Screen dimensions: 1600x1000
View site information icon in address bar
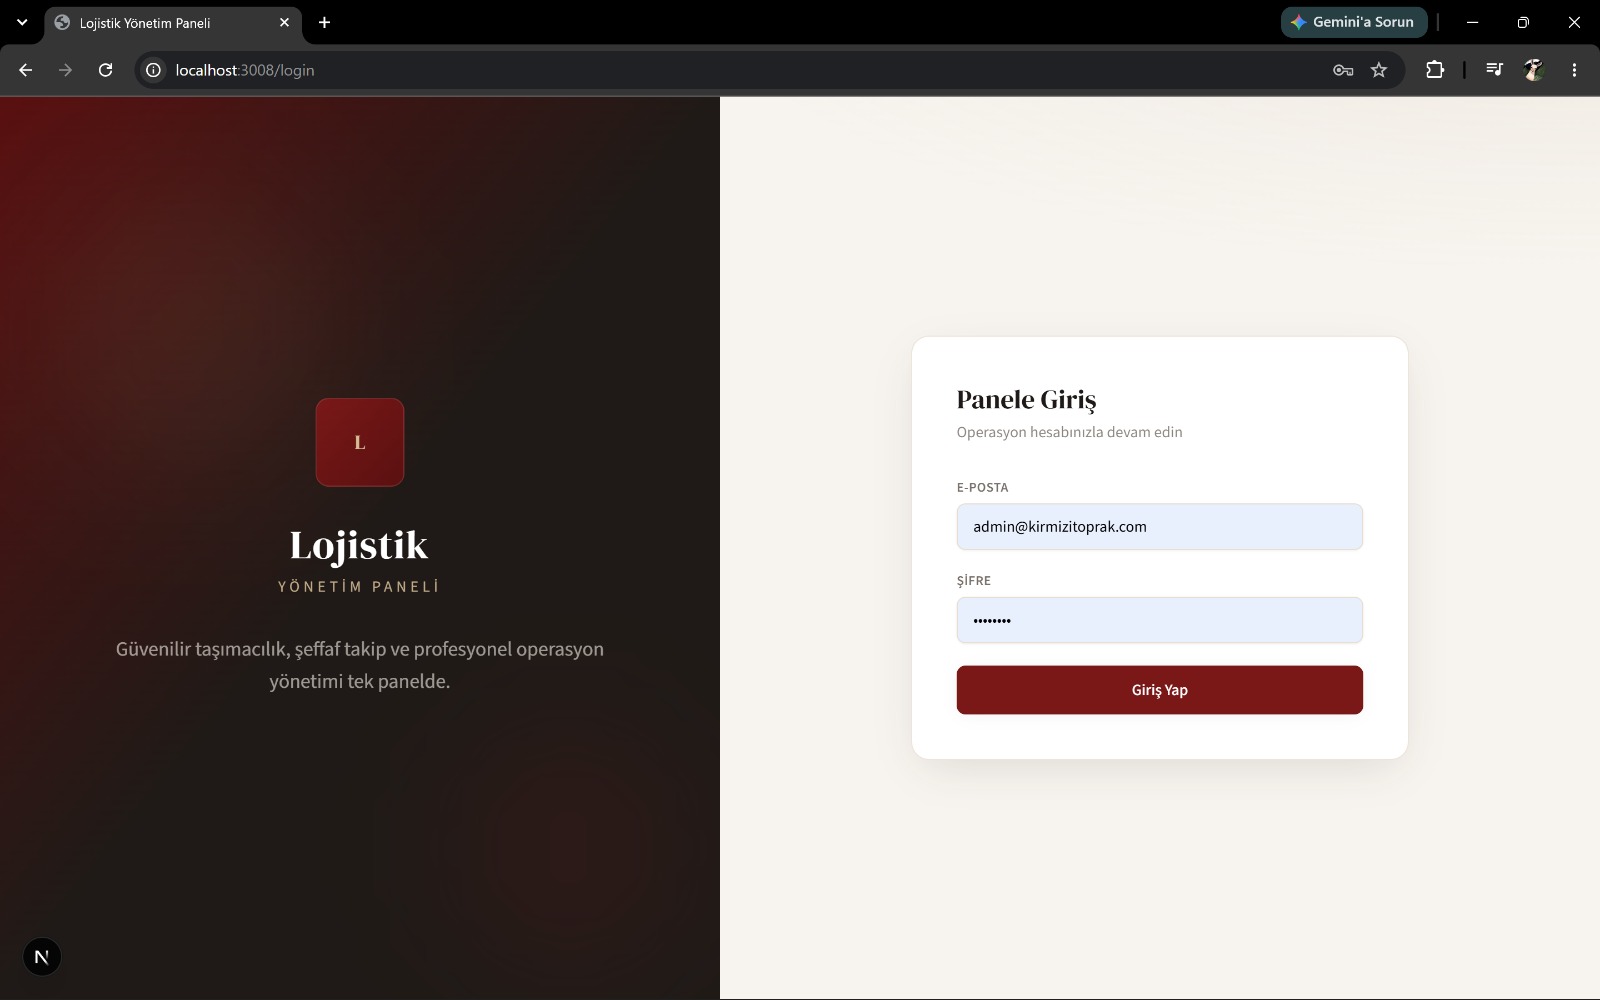click(x=153, y=70)
